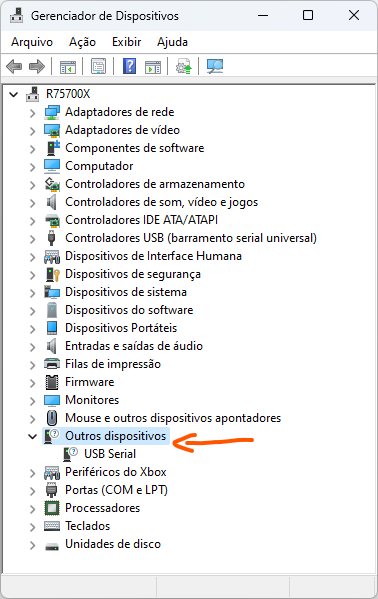Click the Forward arrow toolbar icon
Viewport: 378px width, 599px height.
[37, 67]
